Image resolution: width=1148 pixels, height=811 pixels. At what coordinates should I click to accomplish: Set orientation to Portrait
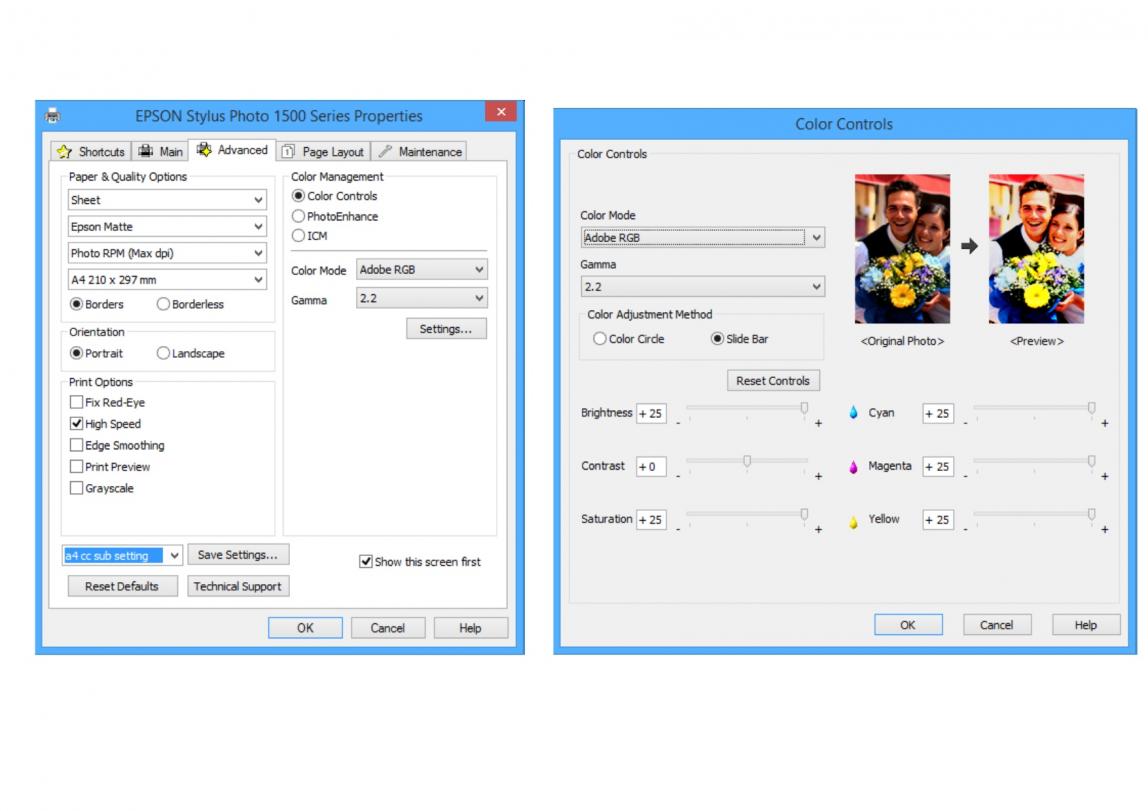[76, 353]
